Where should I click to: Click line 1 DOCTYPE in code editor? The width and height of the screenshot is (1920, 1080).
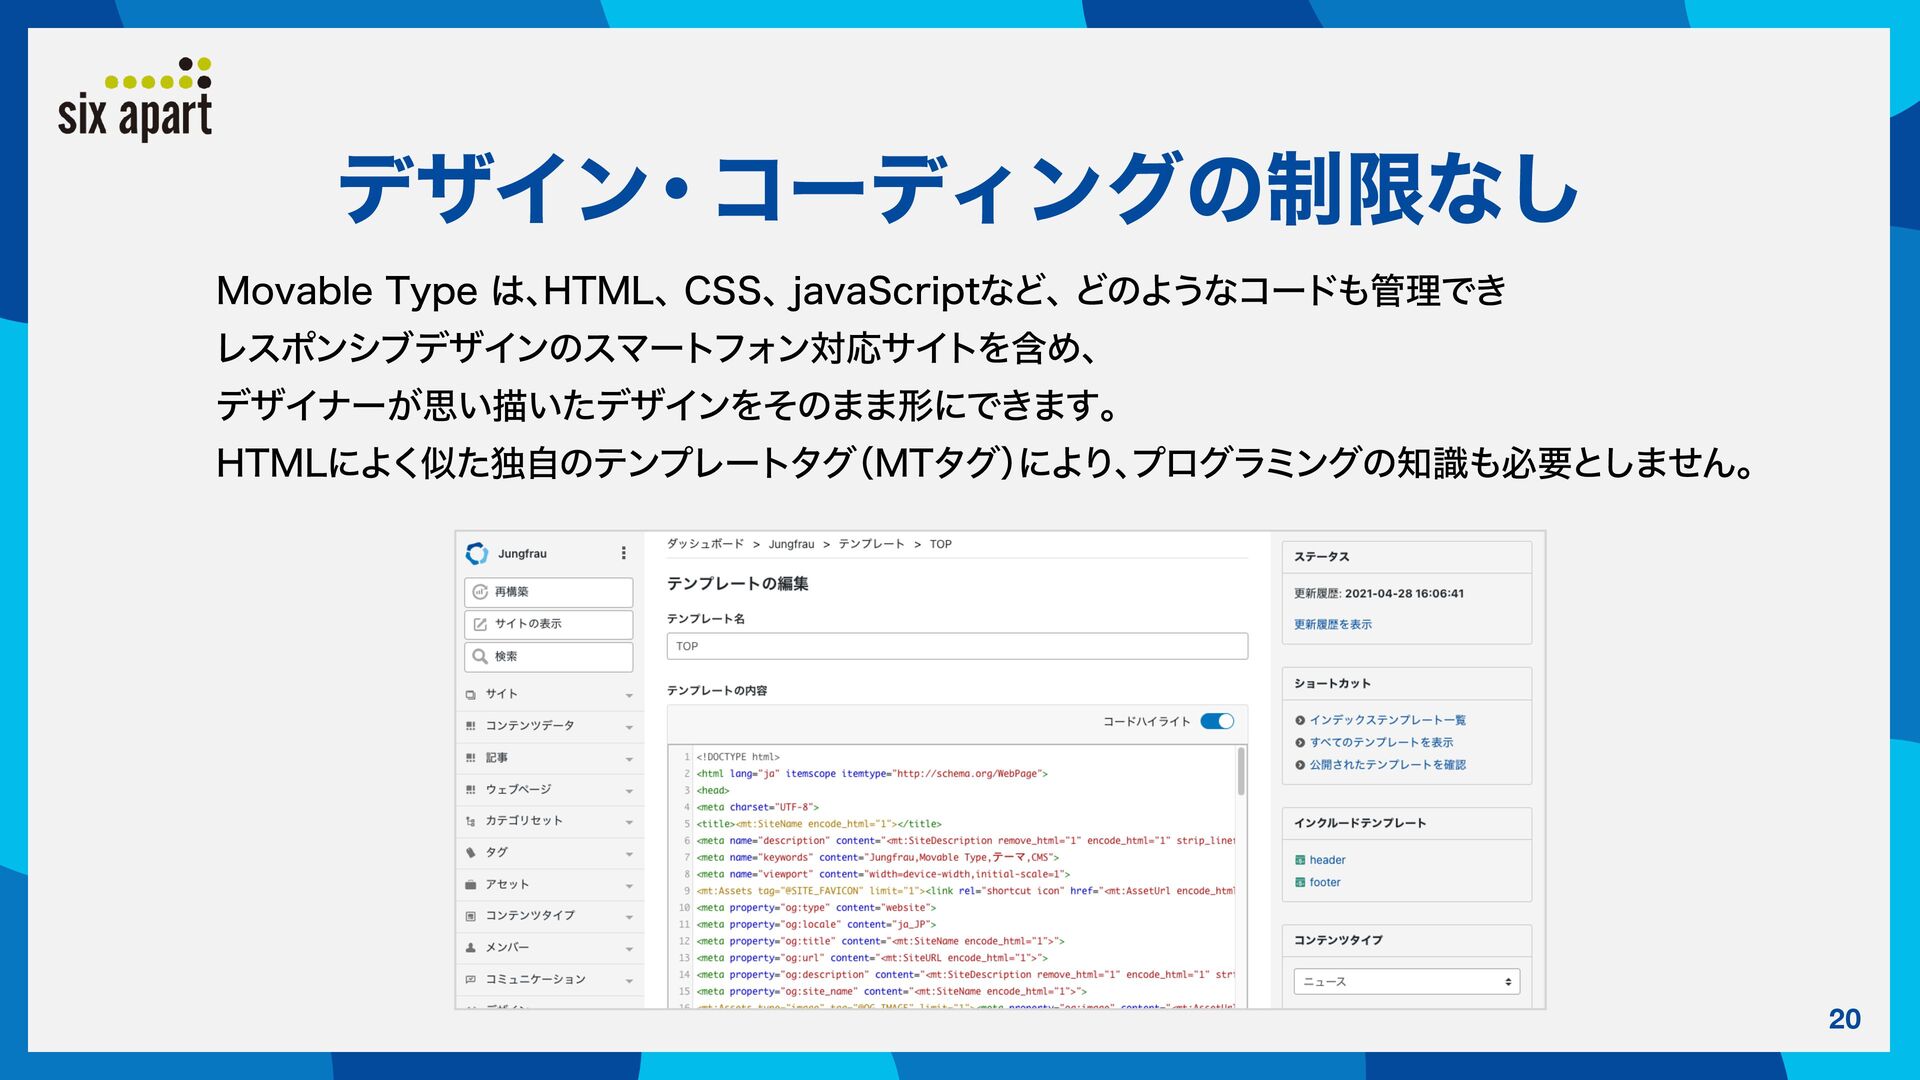pos(738,757)
